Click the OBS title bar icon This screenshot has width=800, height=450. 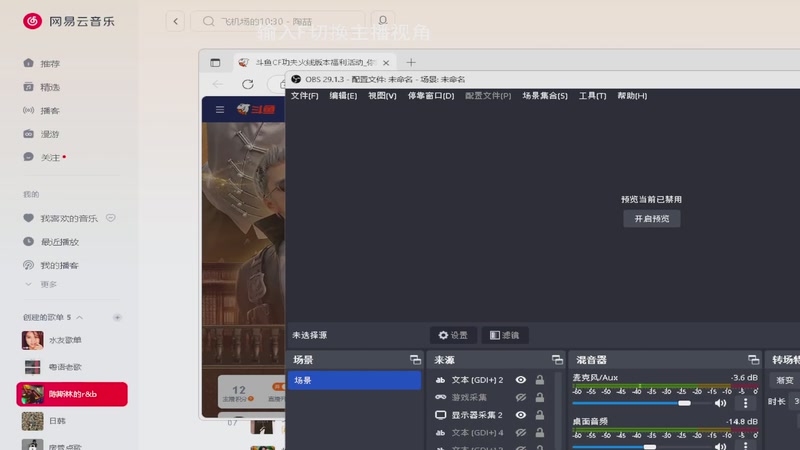[x=296, y=79]
